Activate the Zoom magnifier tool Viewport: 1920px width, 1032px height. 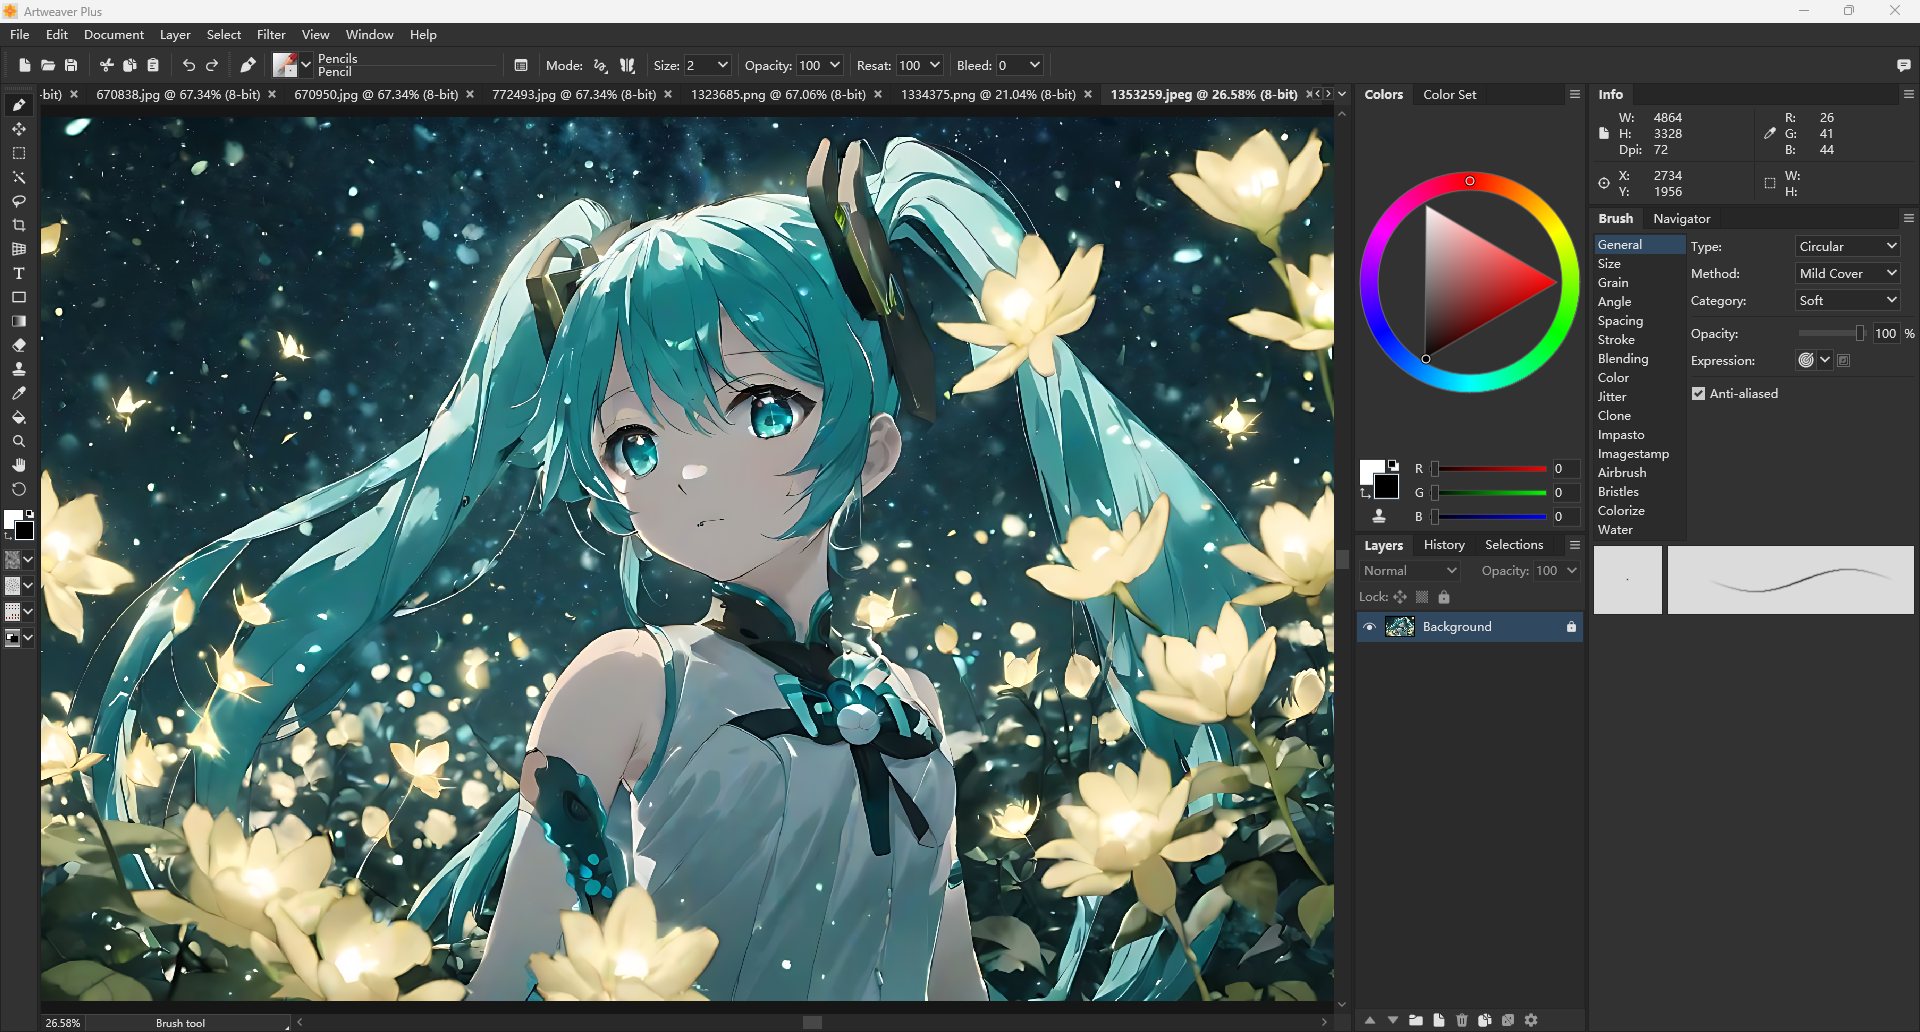(18, 441)
